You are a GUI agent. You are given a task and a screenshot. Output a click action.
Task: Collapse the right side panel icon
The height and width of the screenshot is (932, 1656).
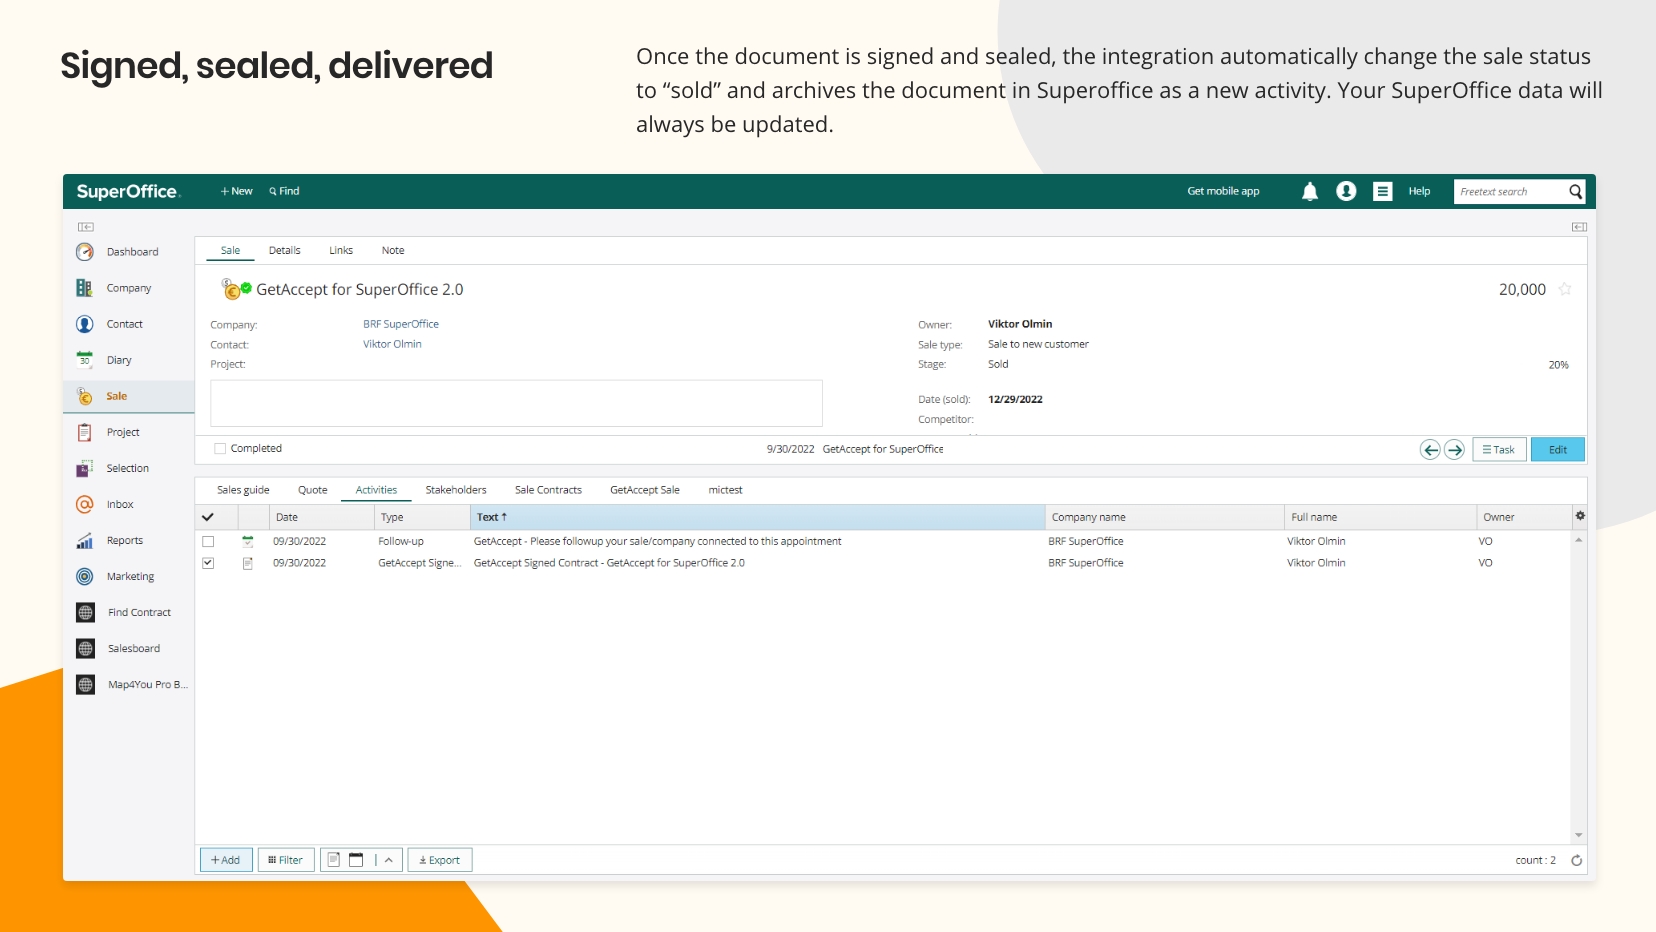[x=1579, y=227]
